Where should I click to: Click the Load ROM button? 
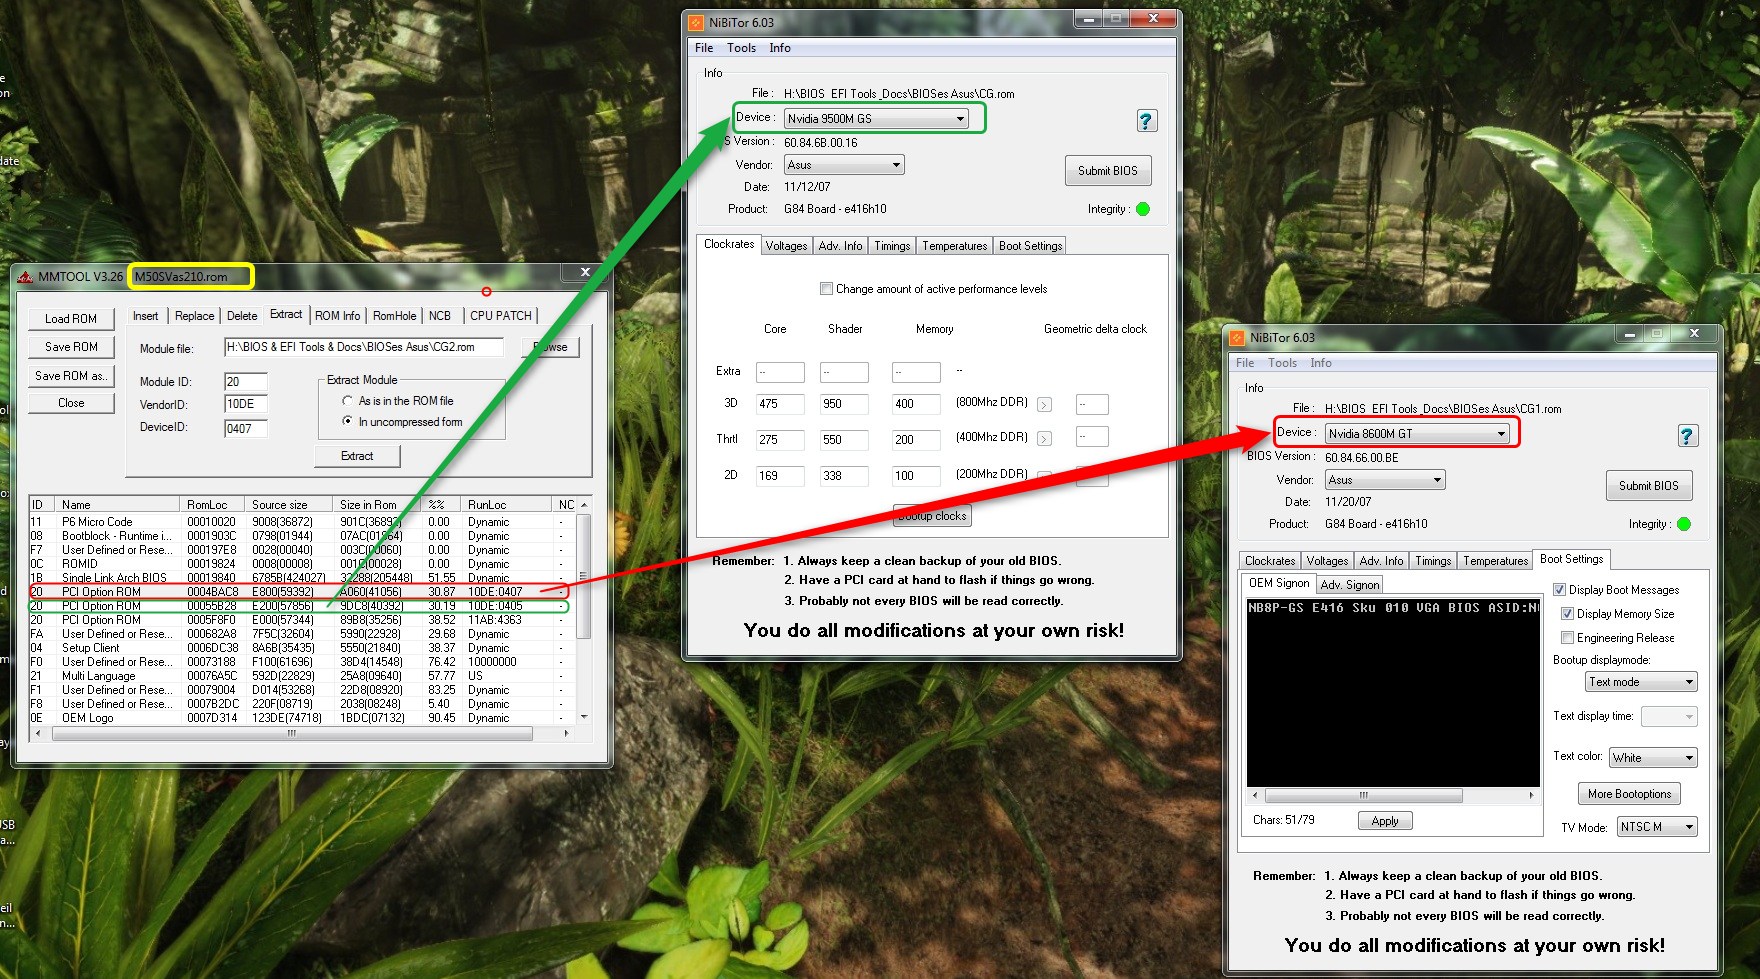click(70, 319)
